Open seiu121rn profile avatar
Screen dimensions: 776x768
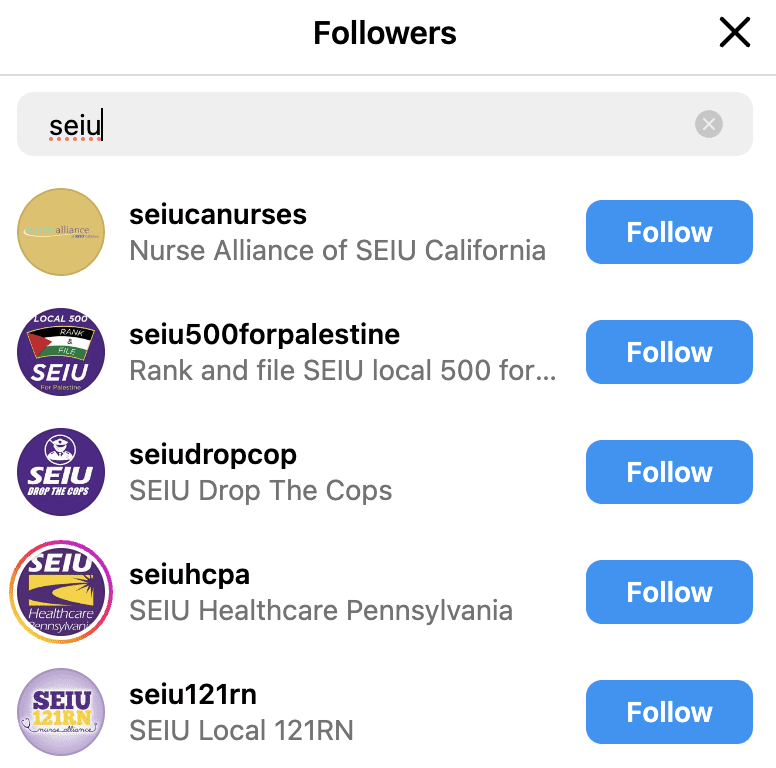(61, 712)
